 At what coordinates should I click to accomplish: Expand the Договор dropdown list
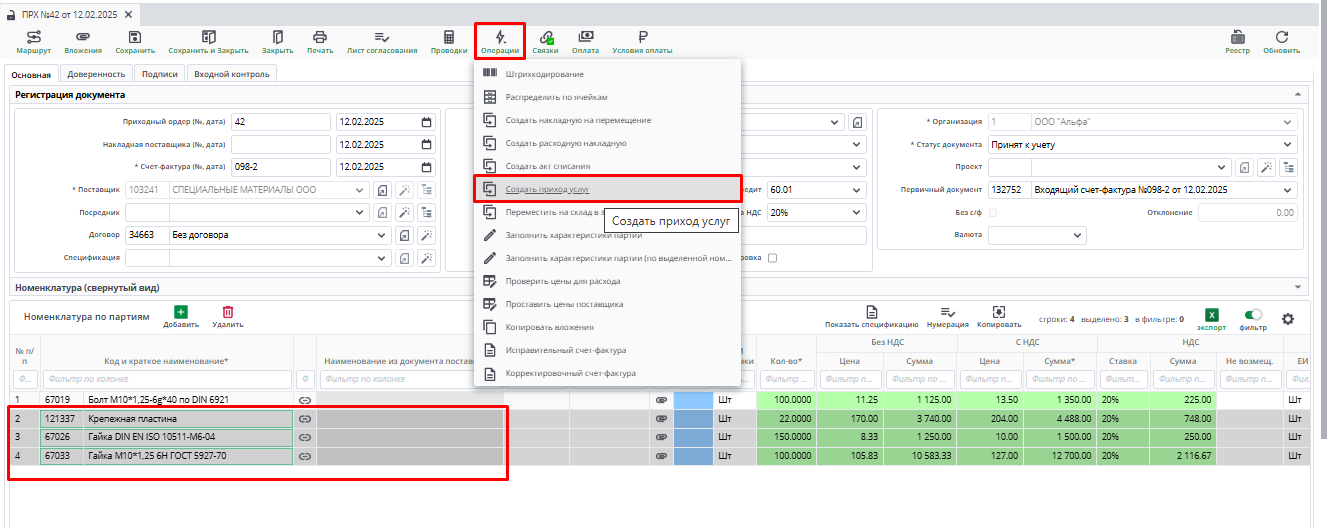point(381,236)
